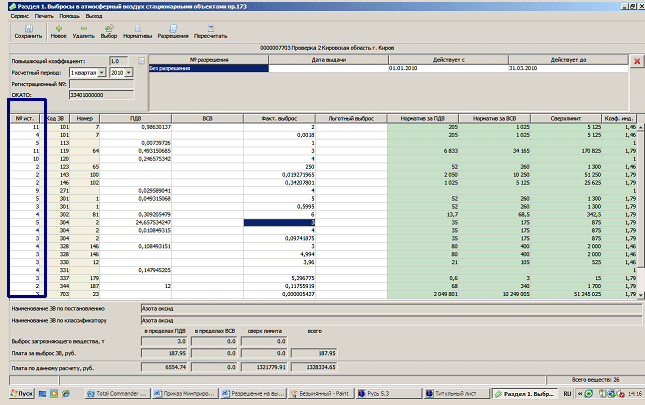Screen dimensions: 645x405
Task: Click the emissions table vertical scrollbar
Action: pos(639,210)
